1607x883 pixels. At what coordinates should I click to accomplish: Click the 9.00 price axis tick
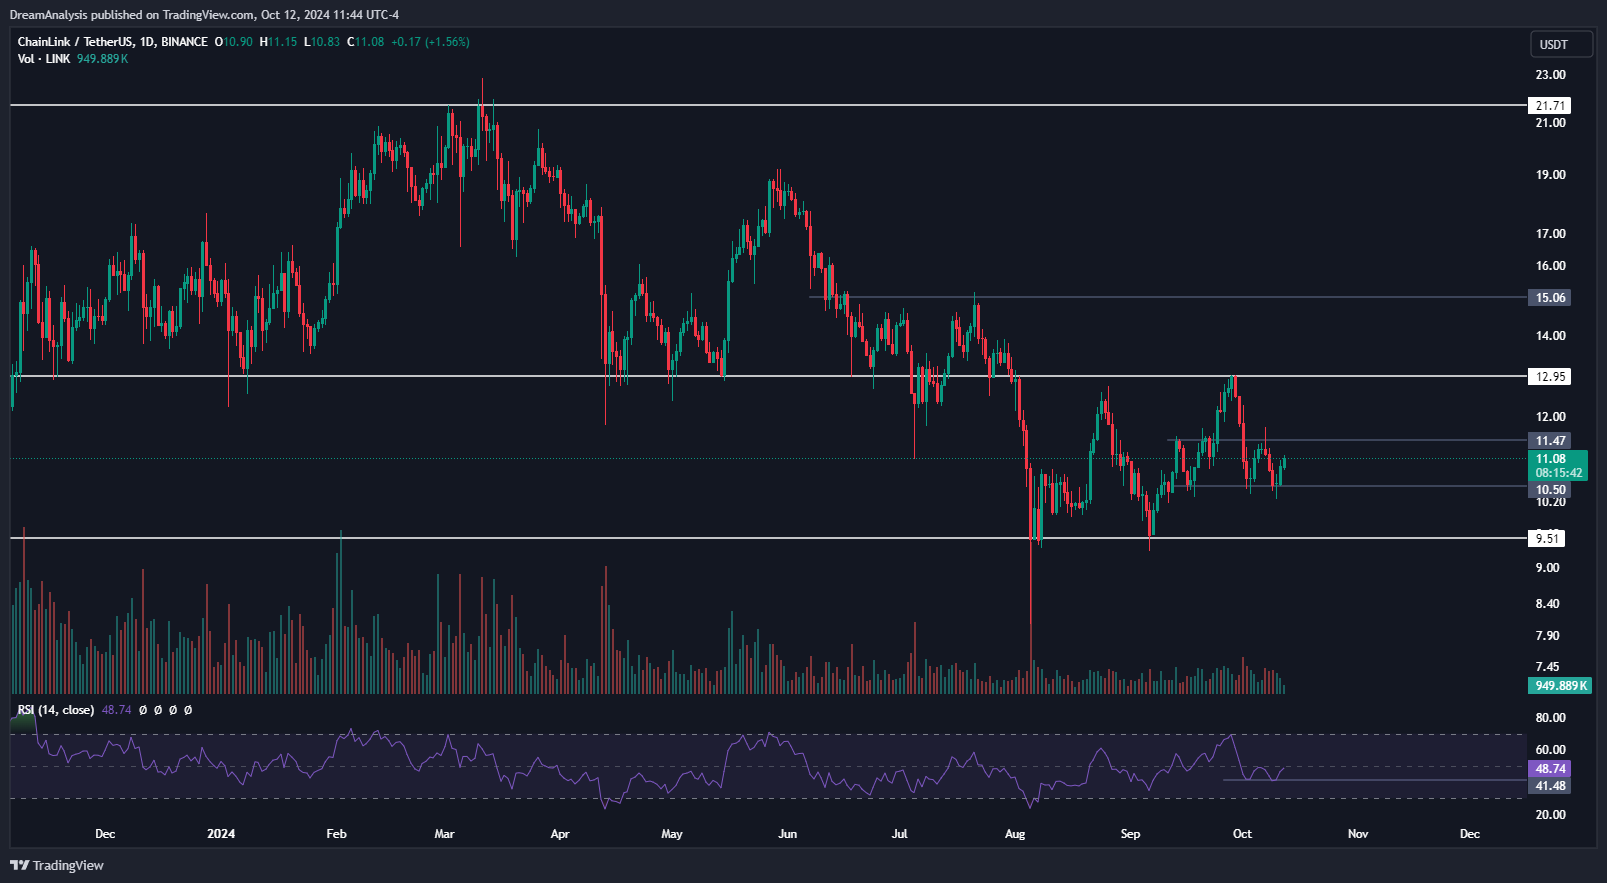click(x=1548, y=568)
